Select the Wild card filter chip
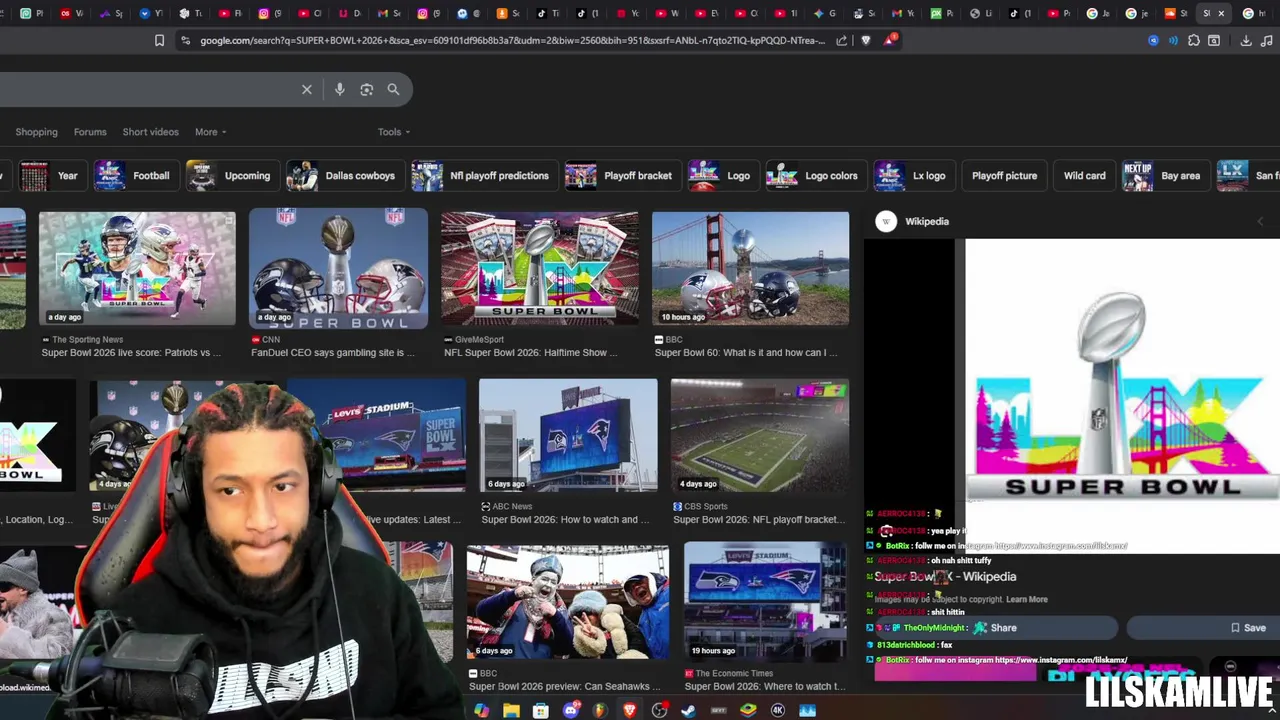 1084,176
